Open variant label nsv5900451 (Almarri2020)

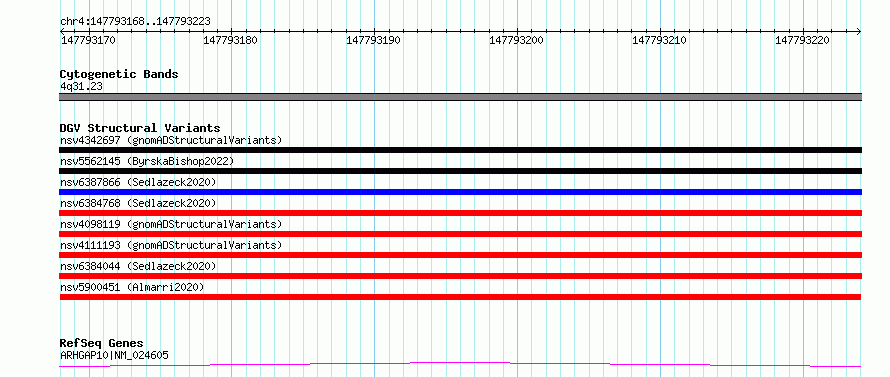132,287
